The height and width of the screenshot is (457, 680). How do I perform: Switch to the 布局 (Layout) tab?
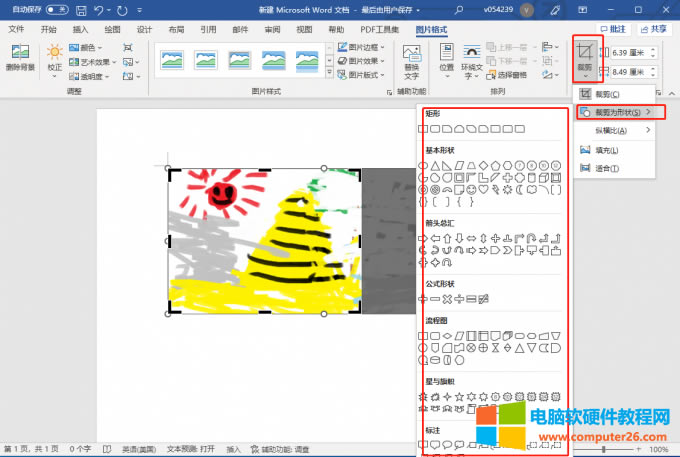tap(176, 30)
